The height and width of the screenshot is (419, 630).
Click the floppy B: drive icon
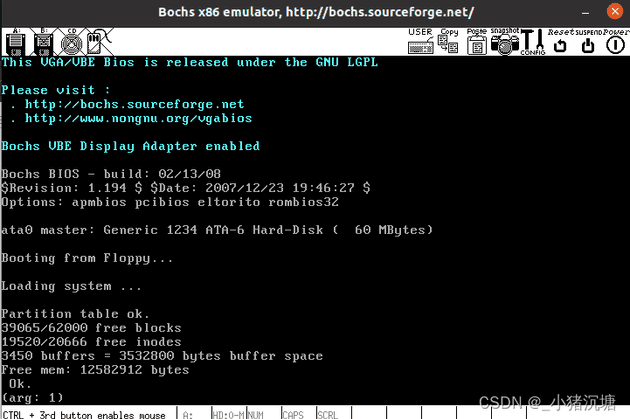(x=43, y=42)
